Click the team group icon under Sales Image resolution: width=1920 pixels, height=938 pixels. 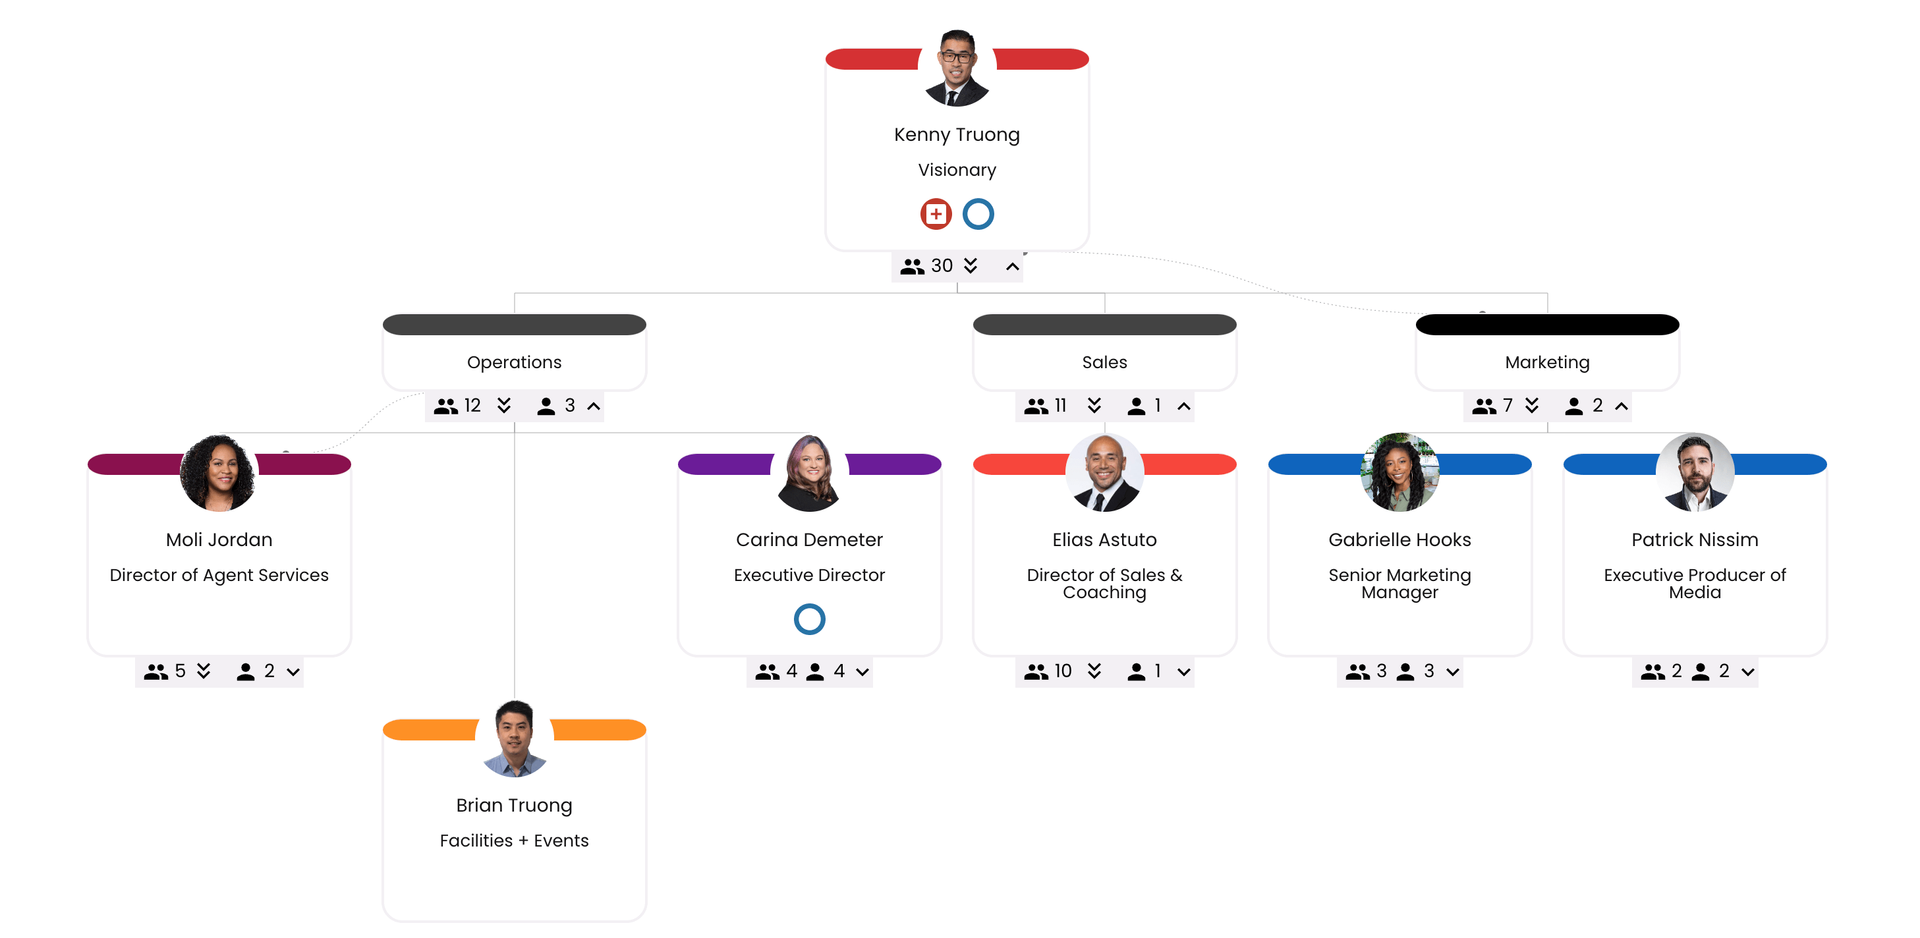click(x=1036, y=407)
